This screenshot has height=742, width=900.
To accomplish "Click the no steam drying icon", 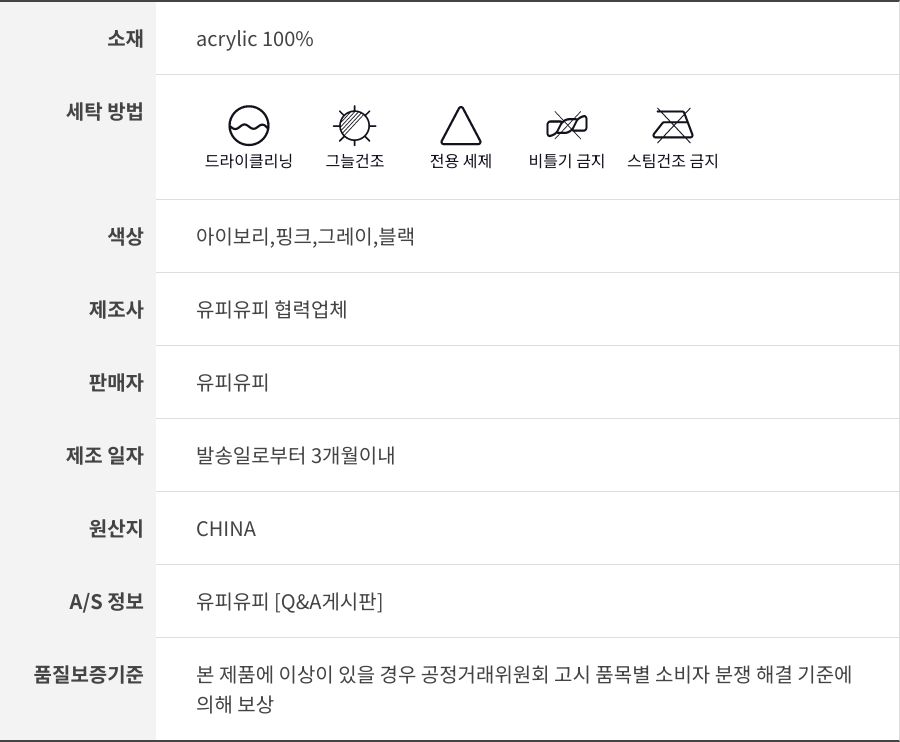I will (x=673, y=126).
